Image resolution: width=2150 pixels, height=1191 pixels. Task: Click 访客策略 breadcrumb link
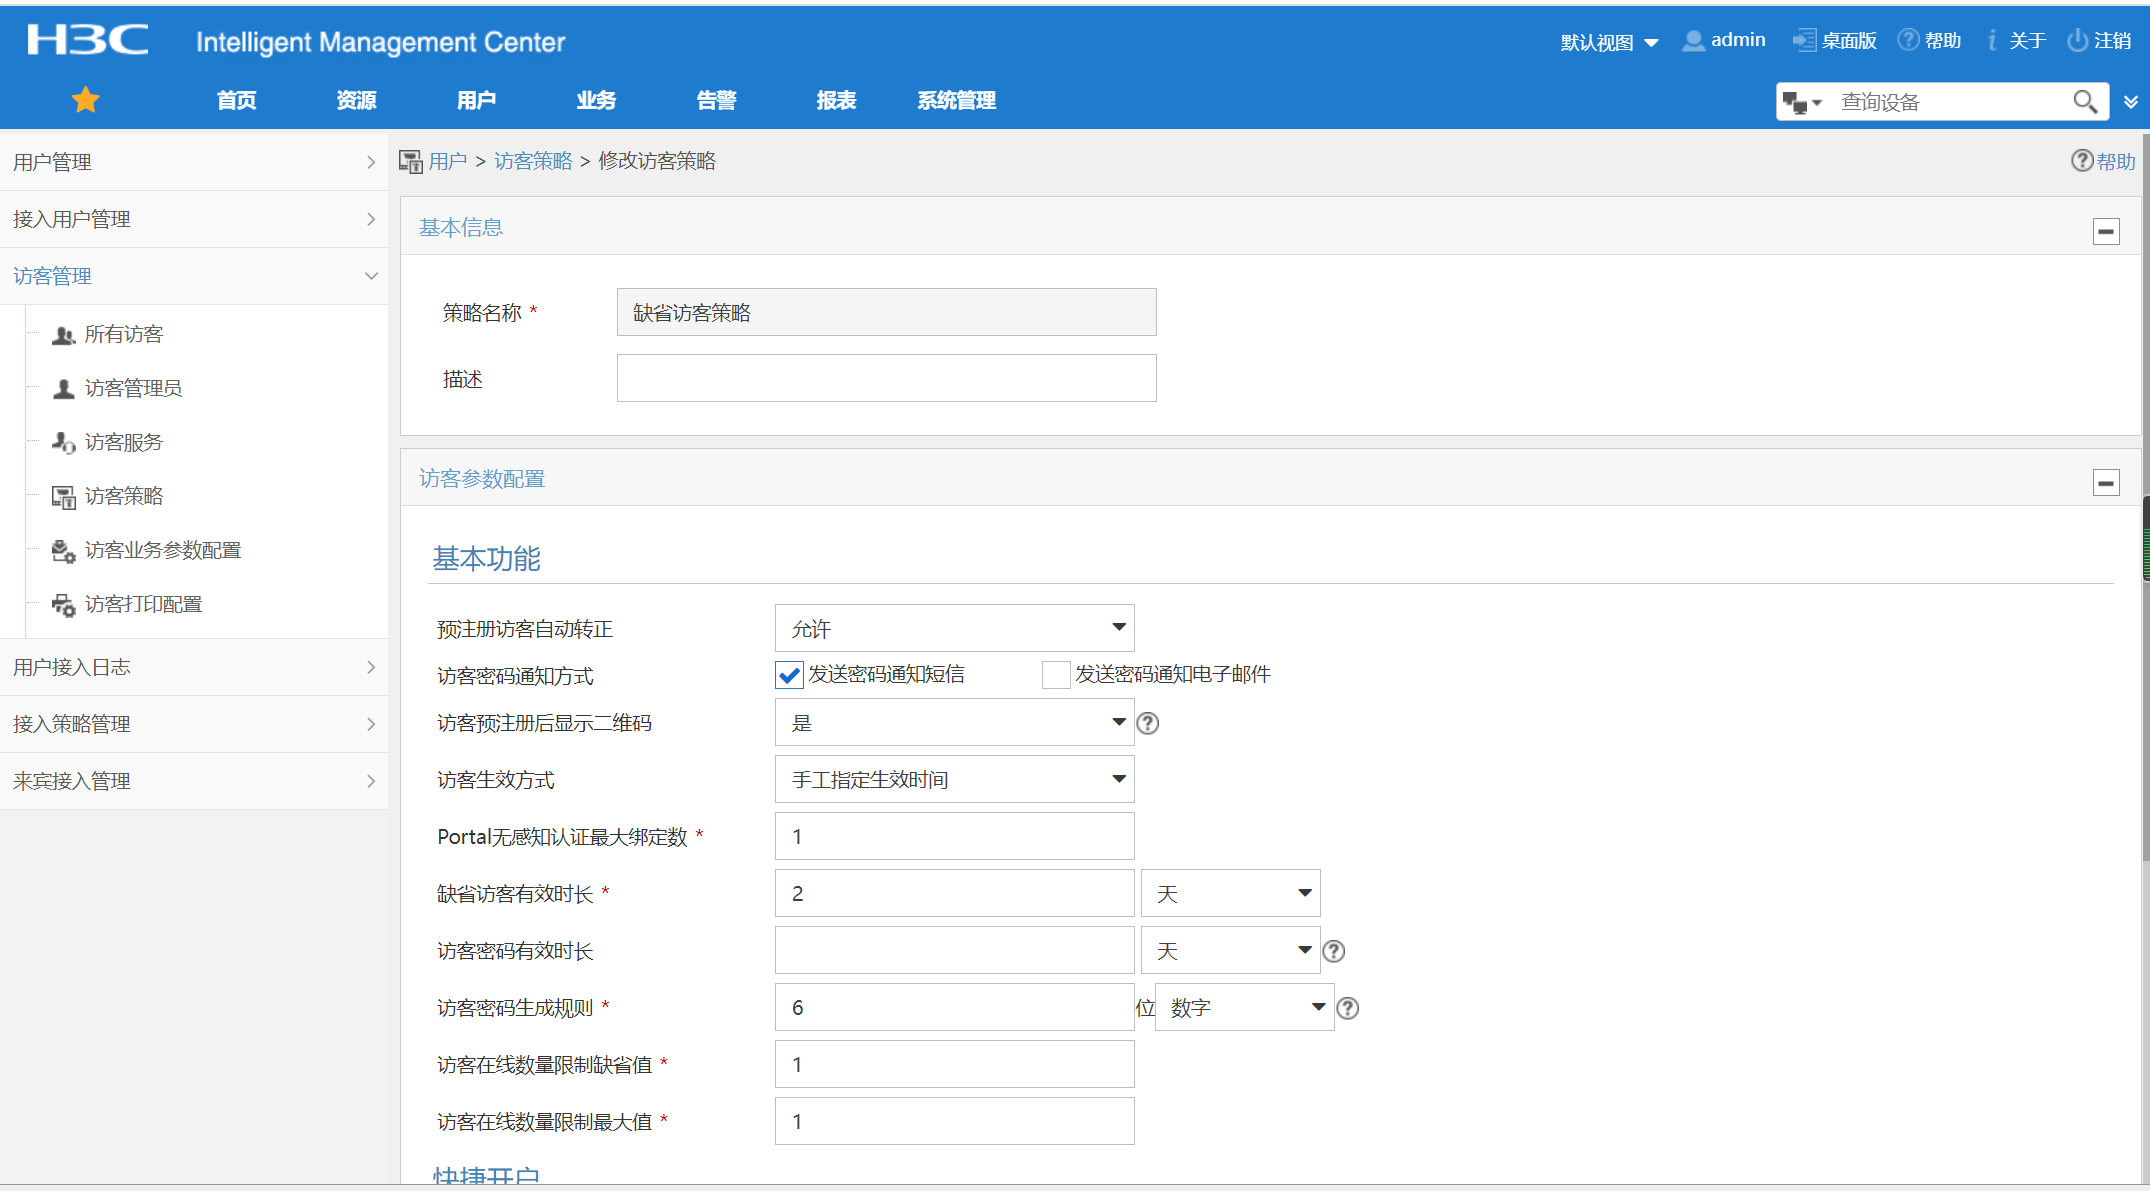[x=533, y=161]
